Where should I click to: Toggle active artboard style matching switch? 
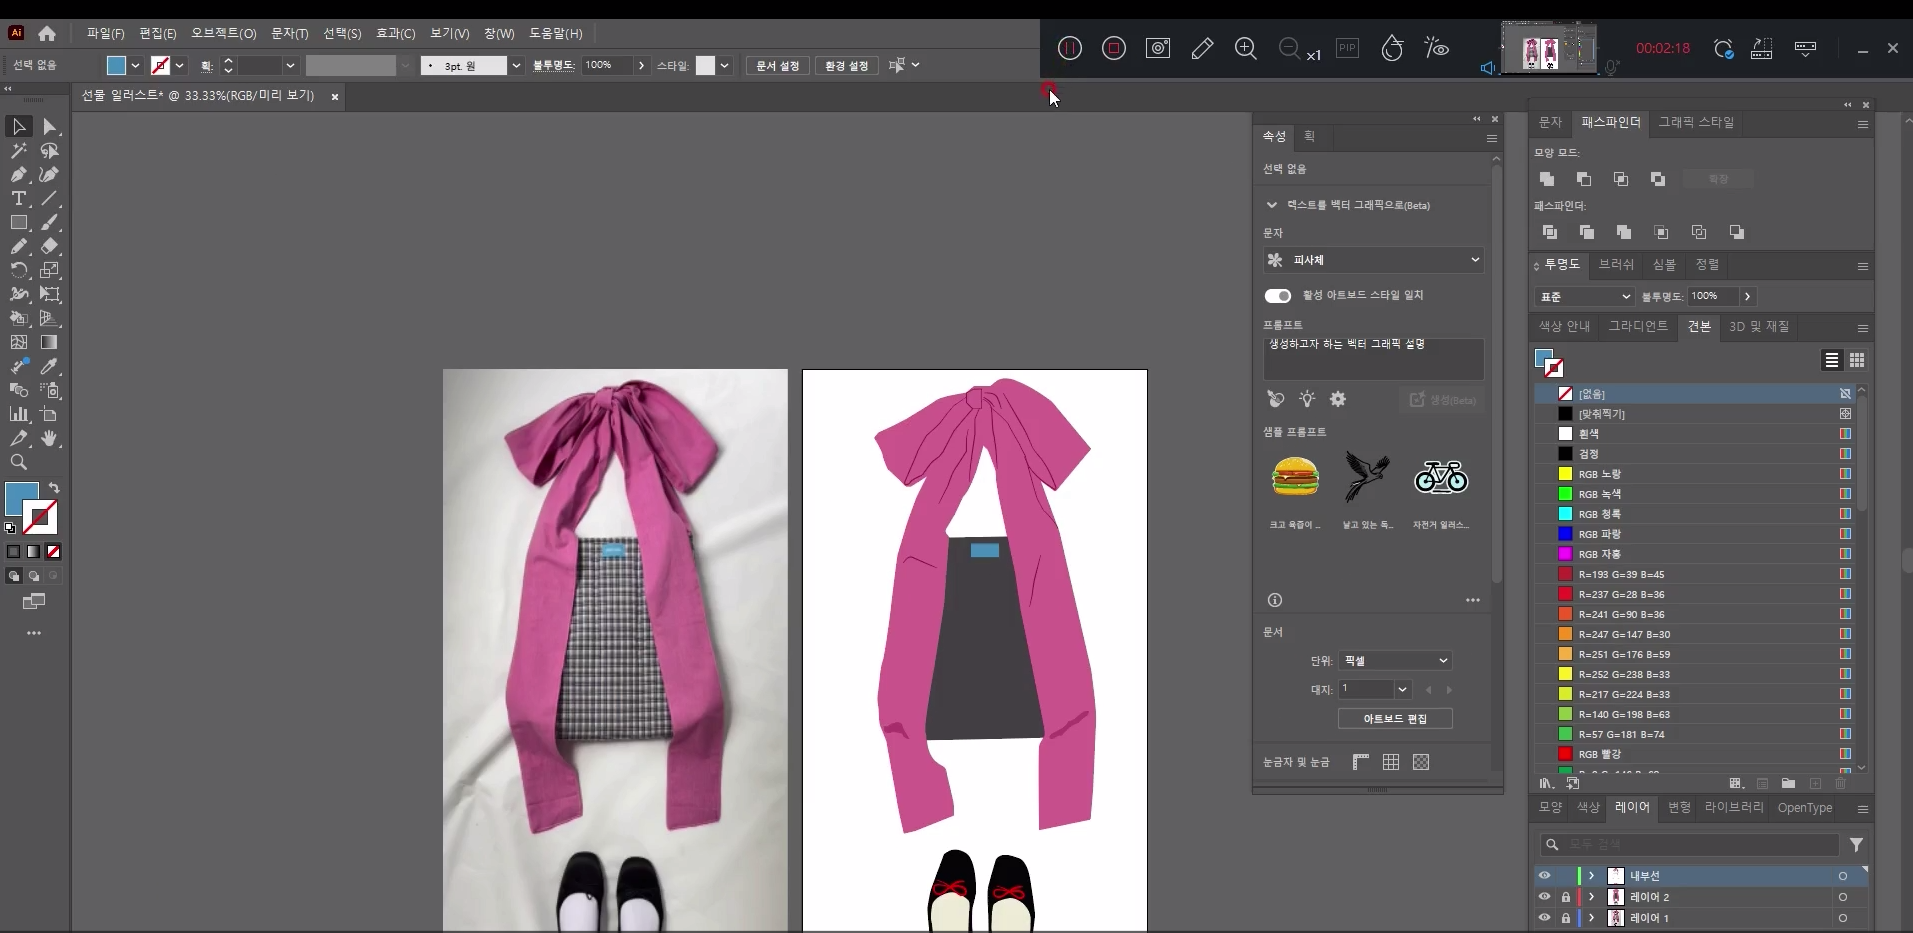[x=1277, y=295]
